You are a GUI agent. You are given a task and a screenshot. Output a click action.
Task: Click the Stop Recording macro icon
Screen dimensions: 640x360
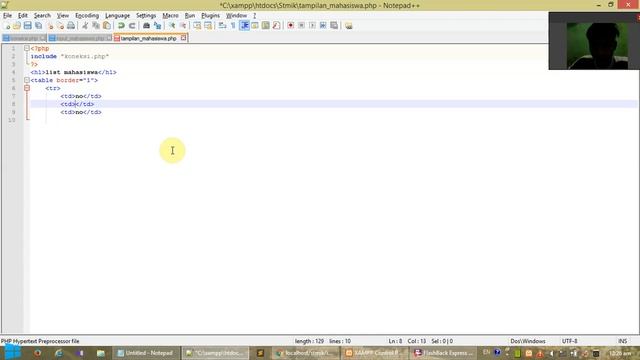(x=301, y=26)
